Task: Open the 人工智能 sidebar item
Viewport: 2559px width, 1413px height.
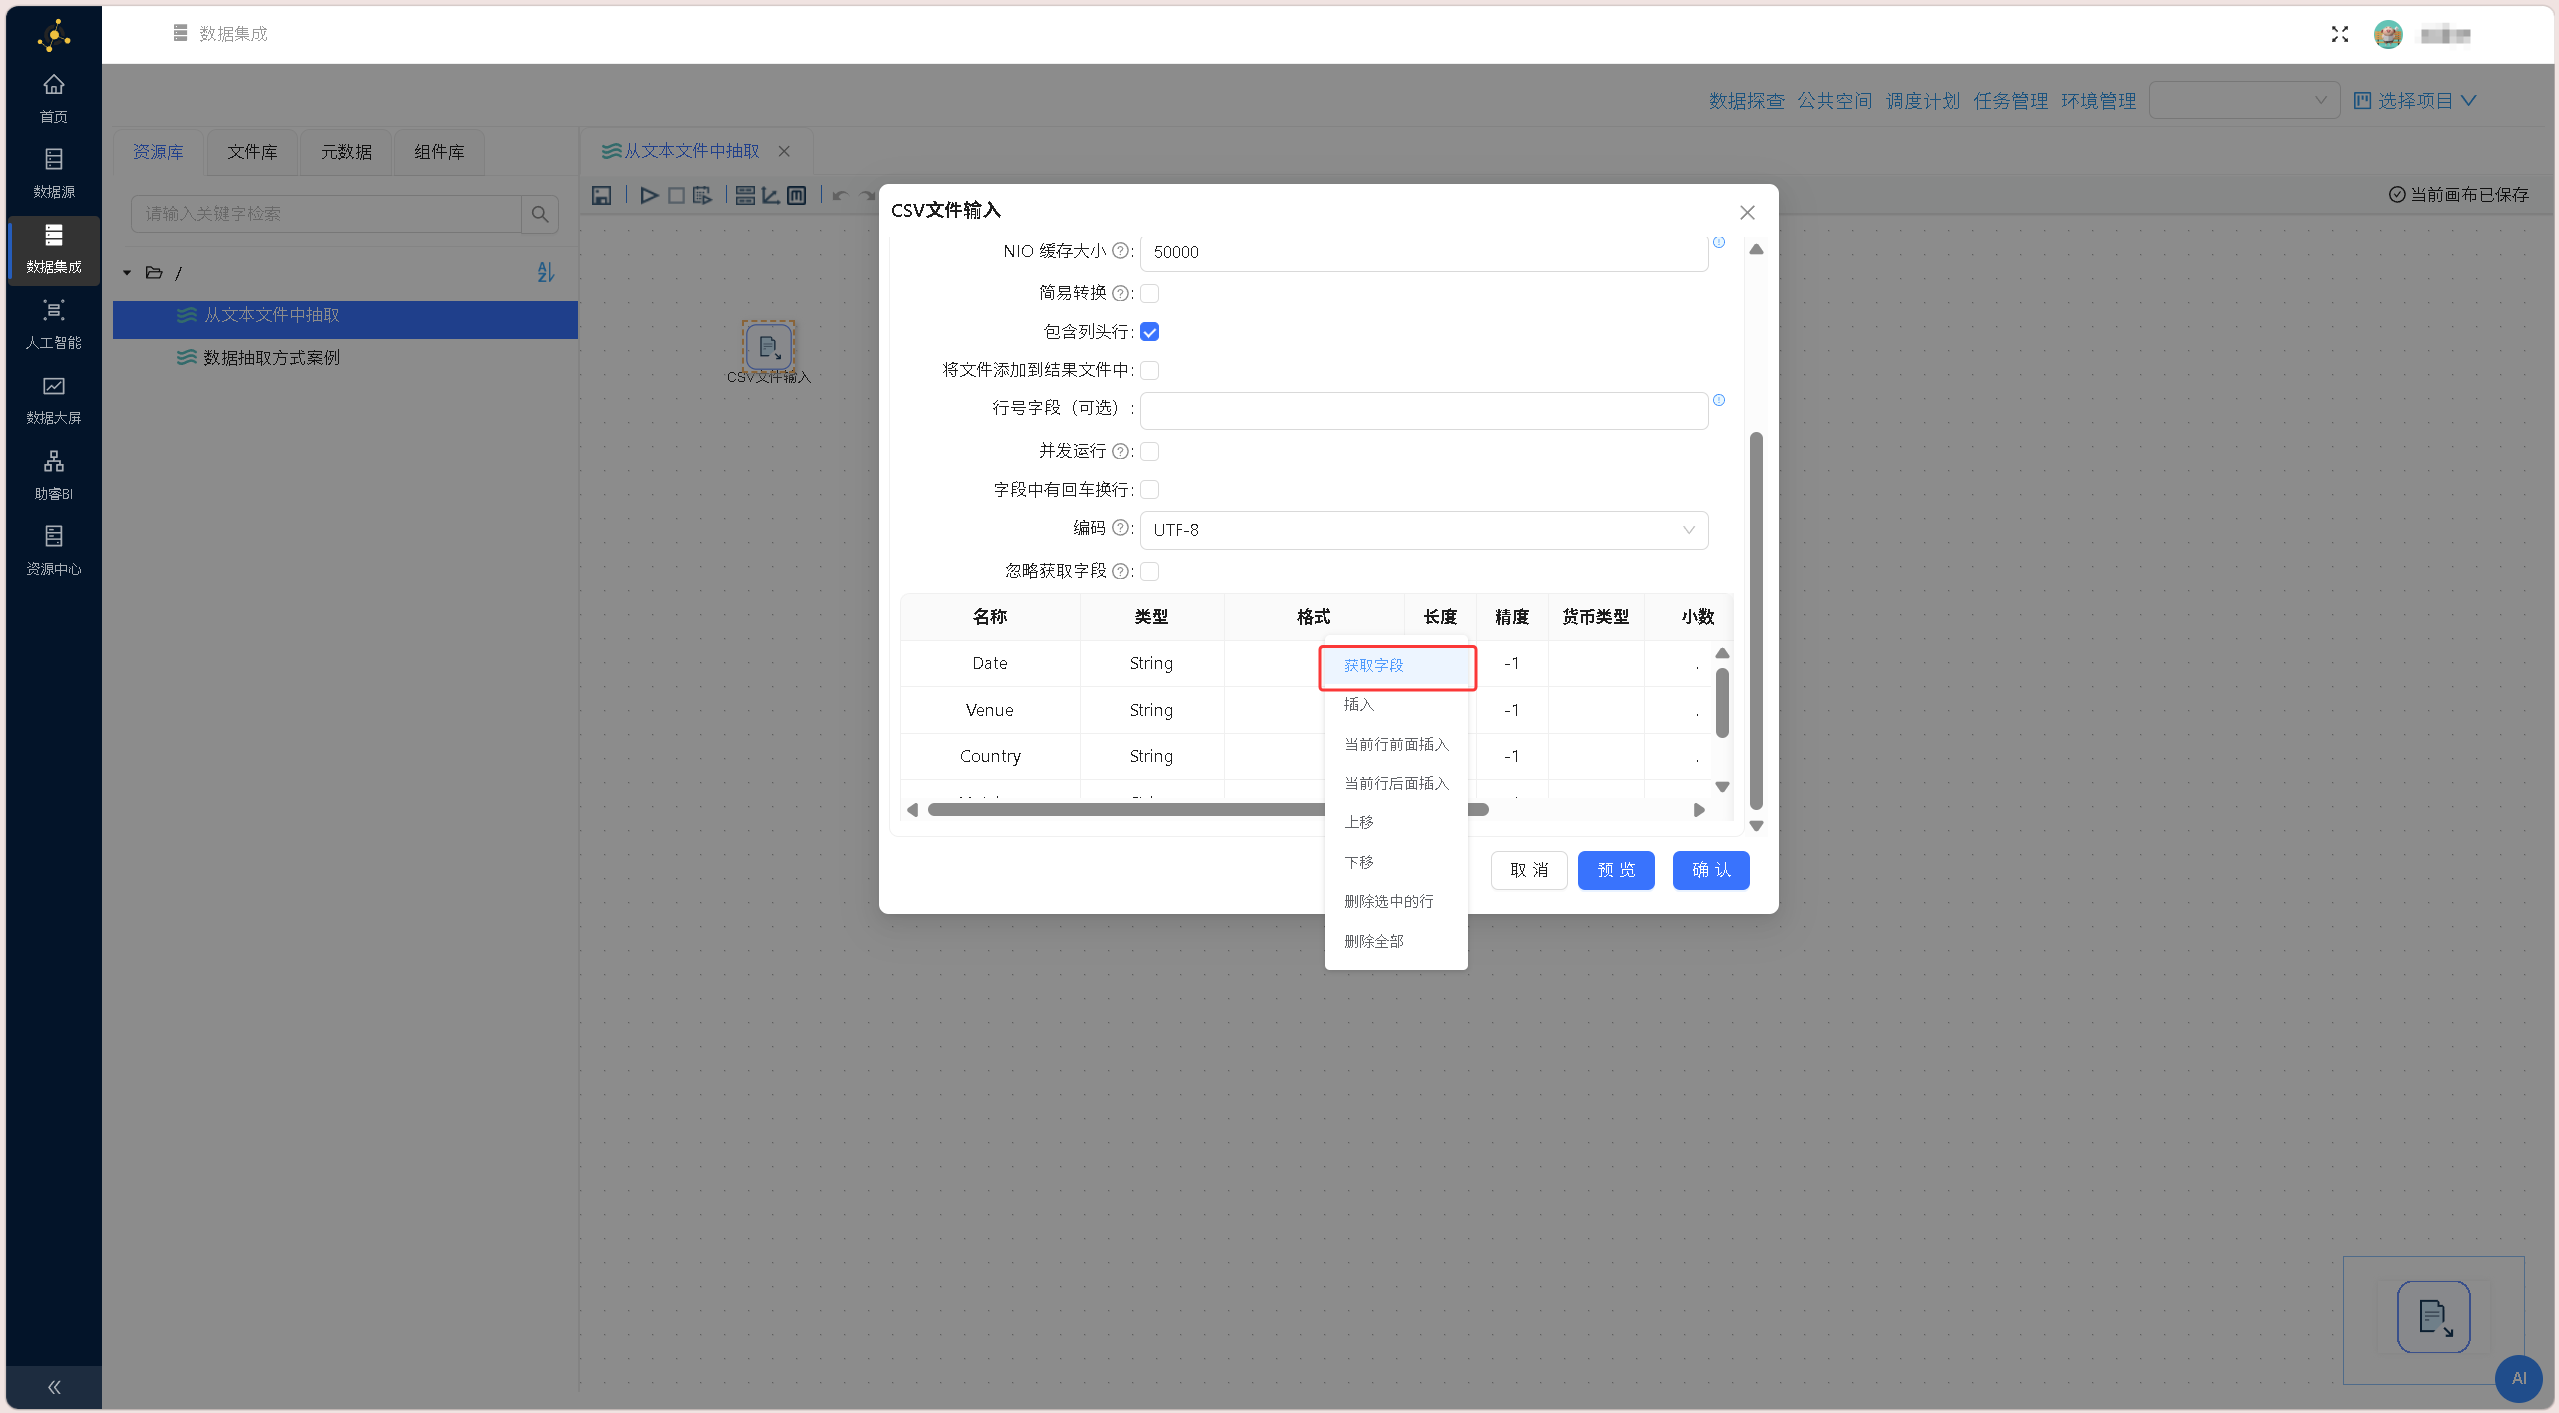Action: [54, 324]
